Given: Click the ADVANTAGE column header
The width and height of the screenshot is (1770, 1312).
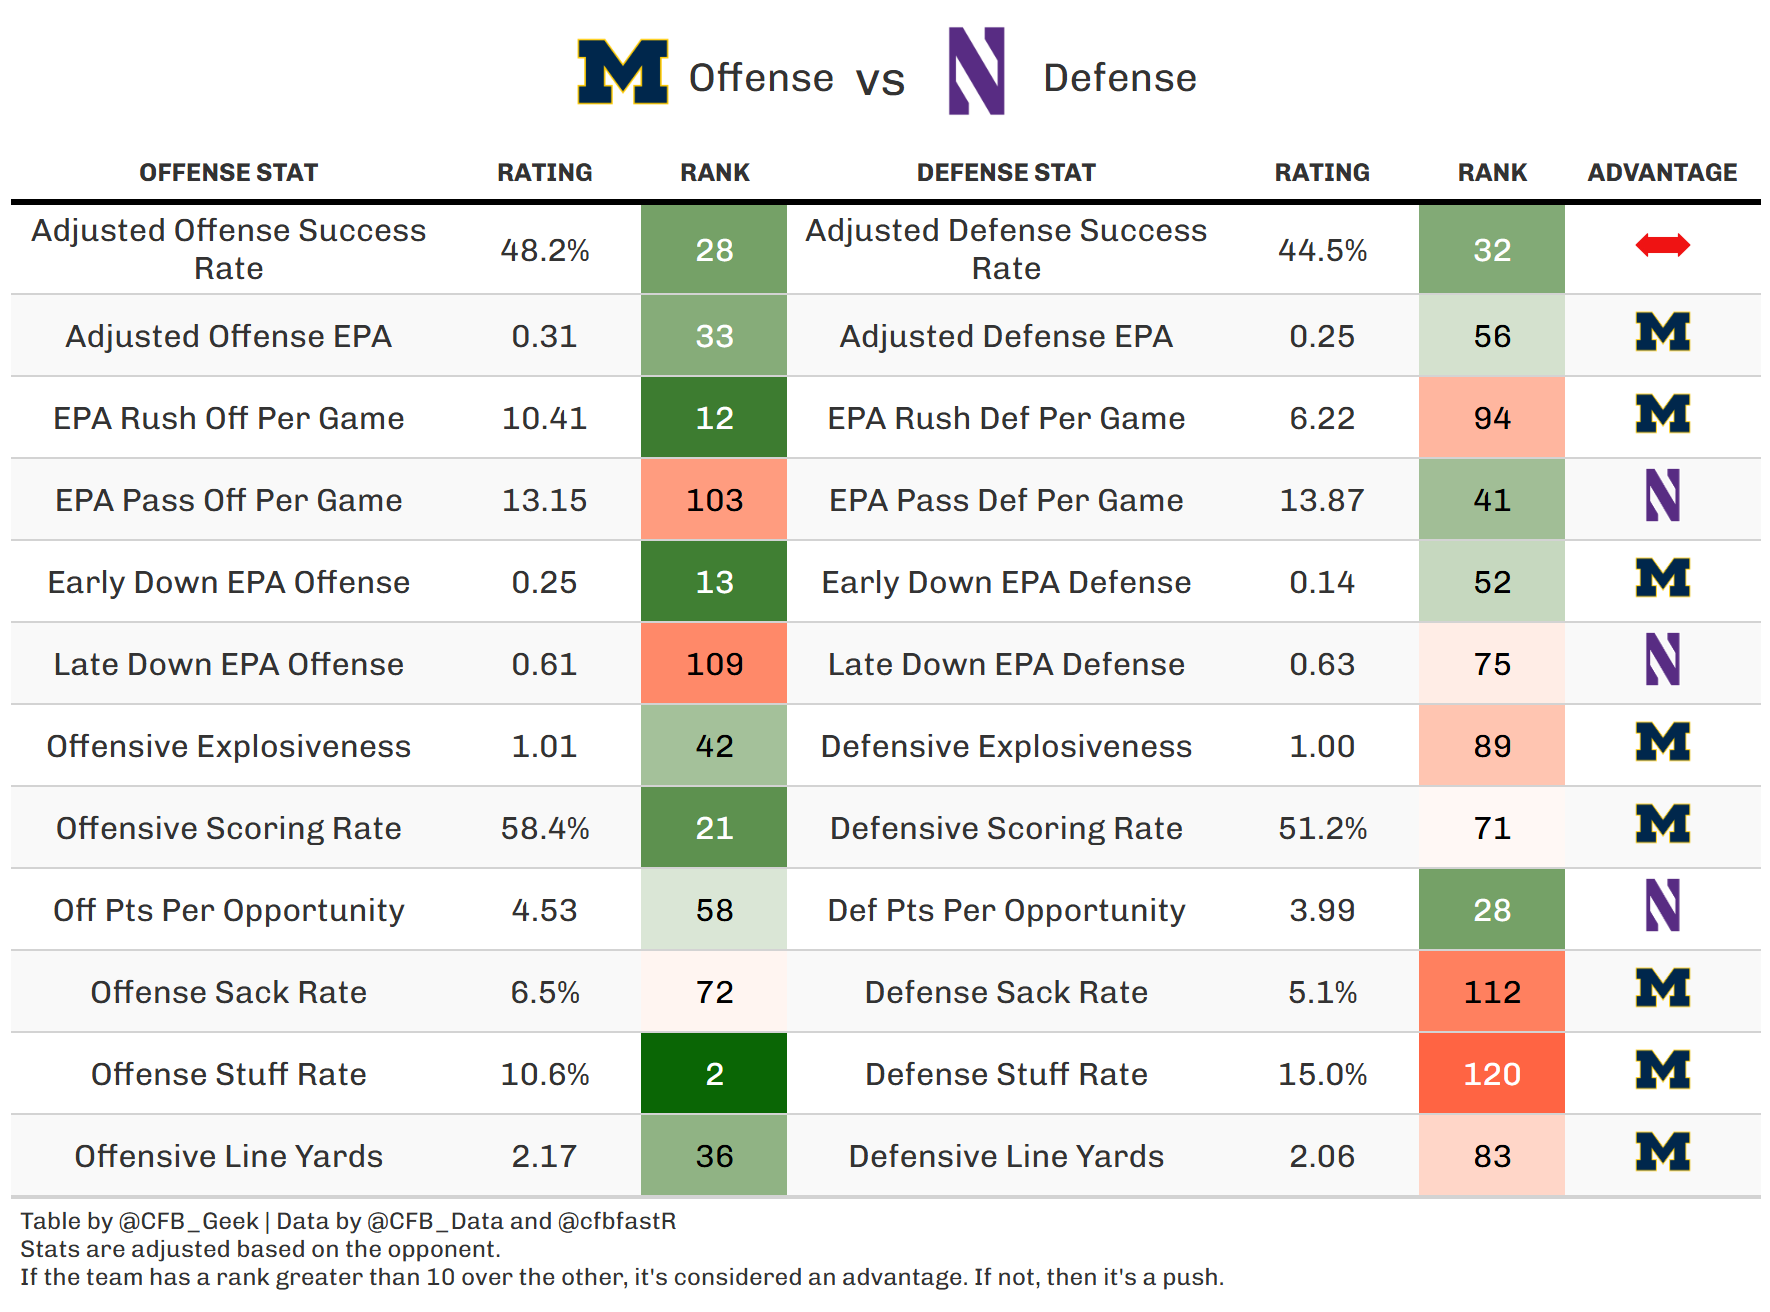Looking at the screenshot, I should 1662,173.
